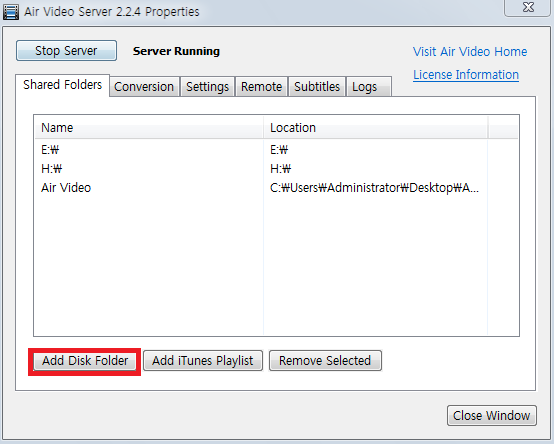Click the Close Window button
Screen dimensions: 554x444
(x=491, y=415)
